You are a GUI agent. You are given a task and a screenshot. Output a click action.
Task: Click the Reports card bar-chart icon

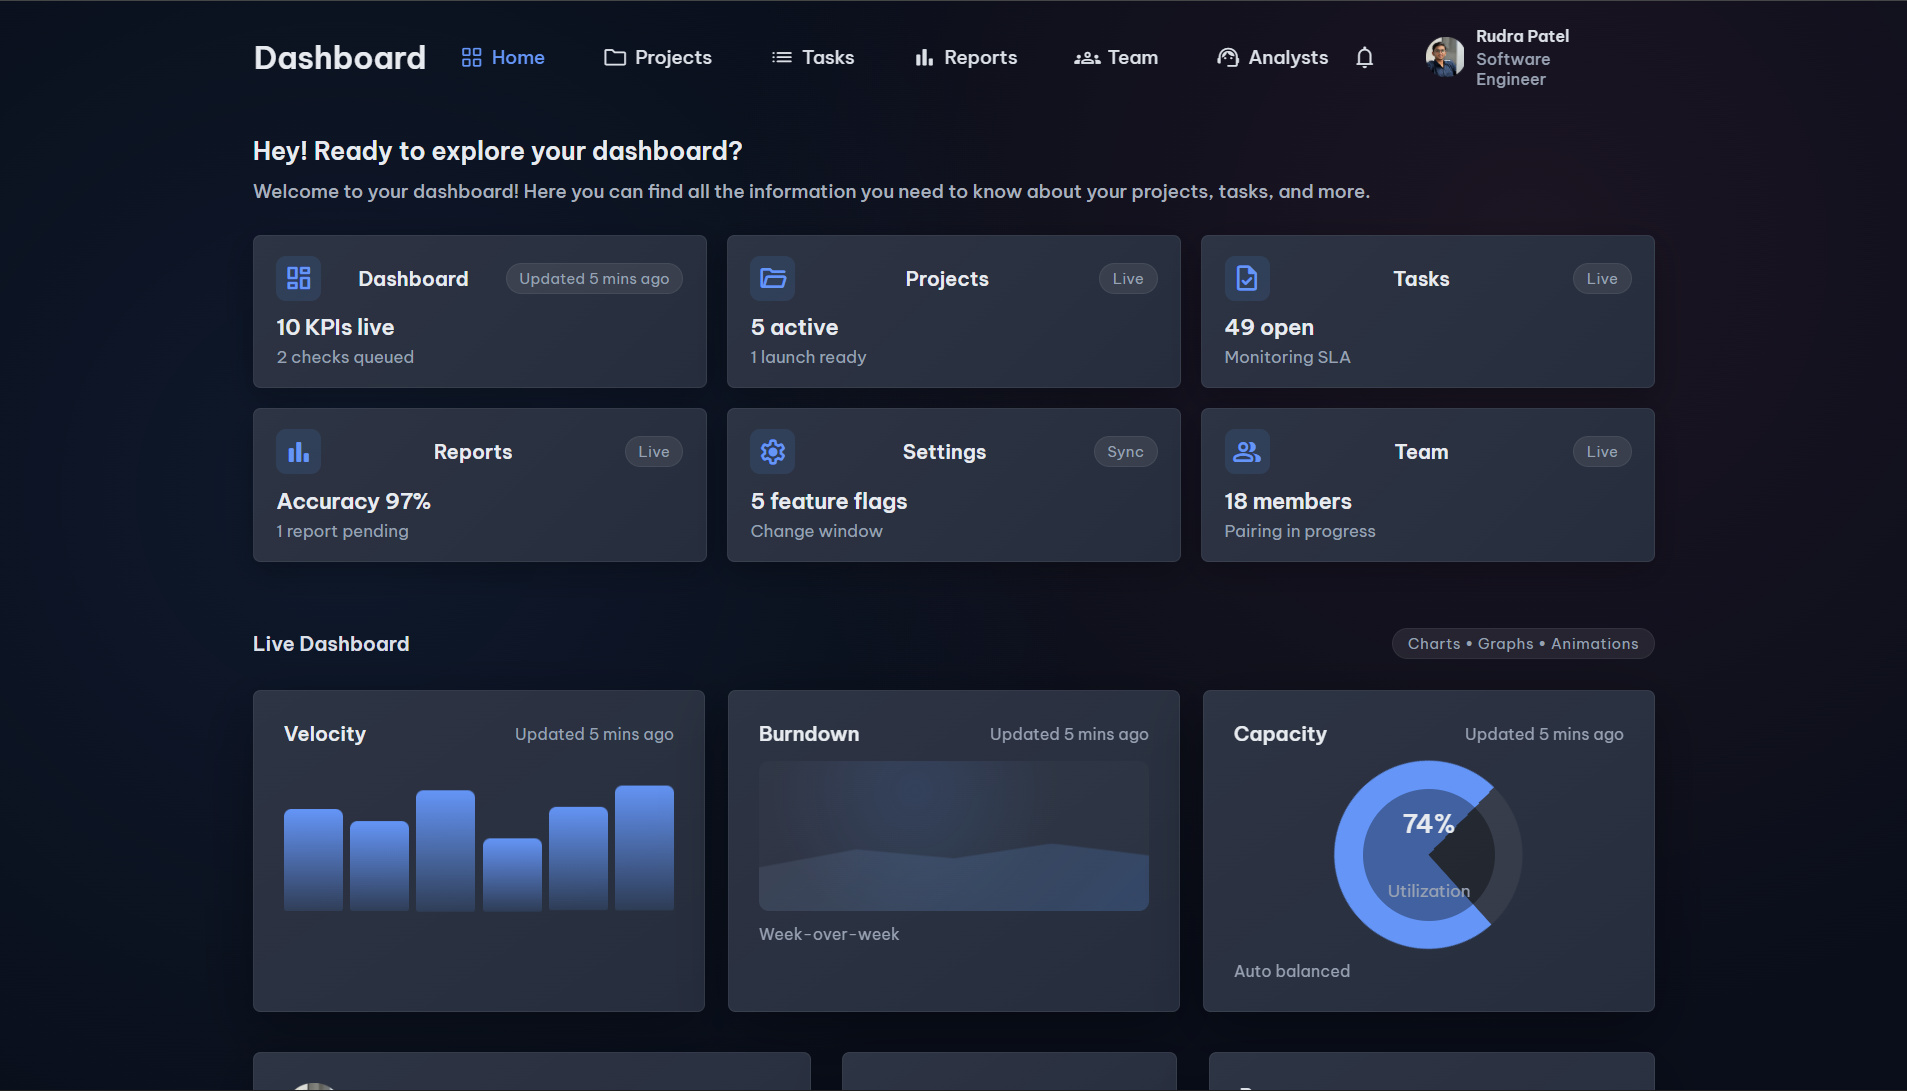(x=298, y=452)
